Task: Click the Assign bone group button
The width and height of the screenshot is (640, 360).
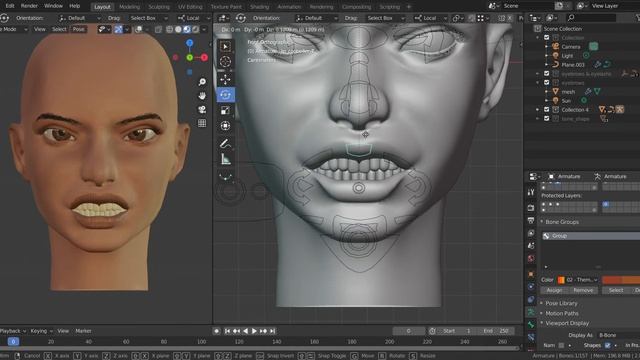Action: (554, 290)
